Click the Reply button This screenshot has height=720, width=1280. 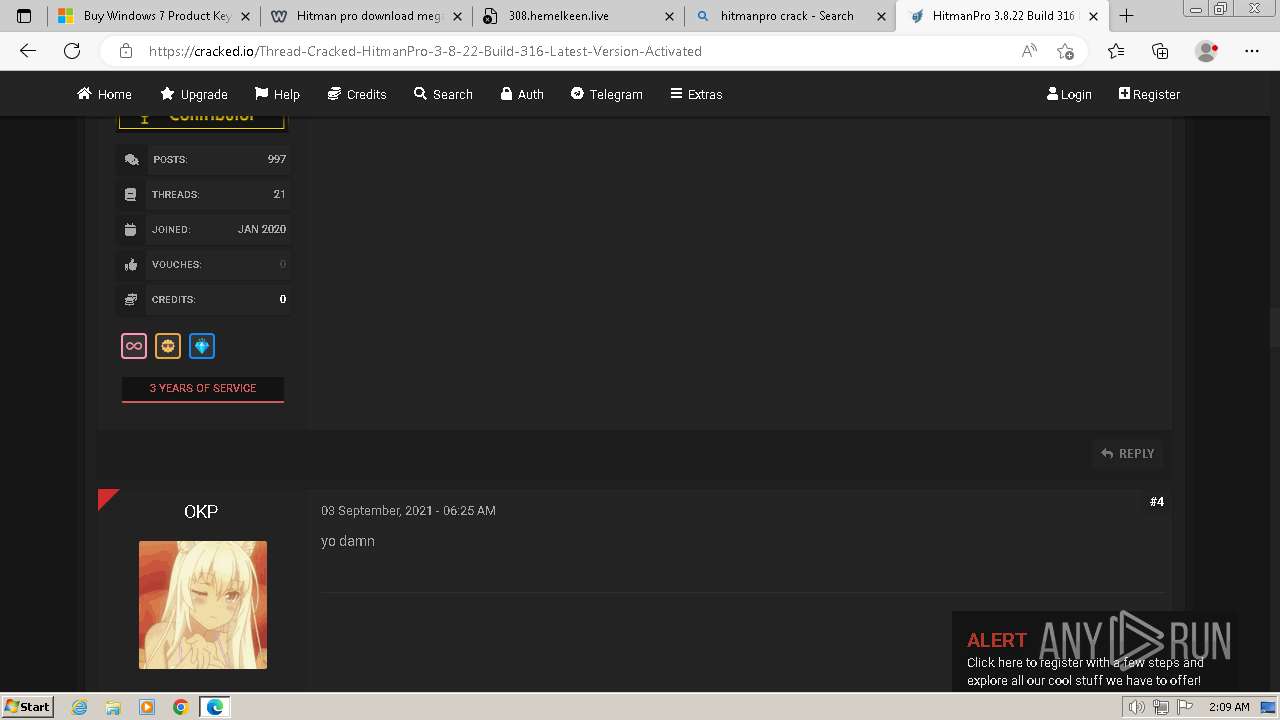coord(1128,453)
